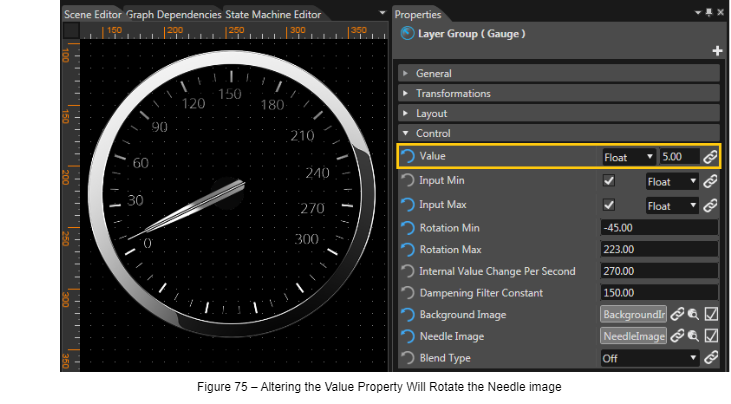
Task: Click the link icon next to Blend Type
Action: 710,358
